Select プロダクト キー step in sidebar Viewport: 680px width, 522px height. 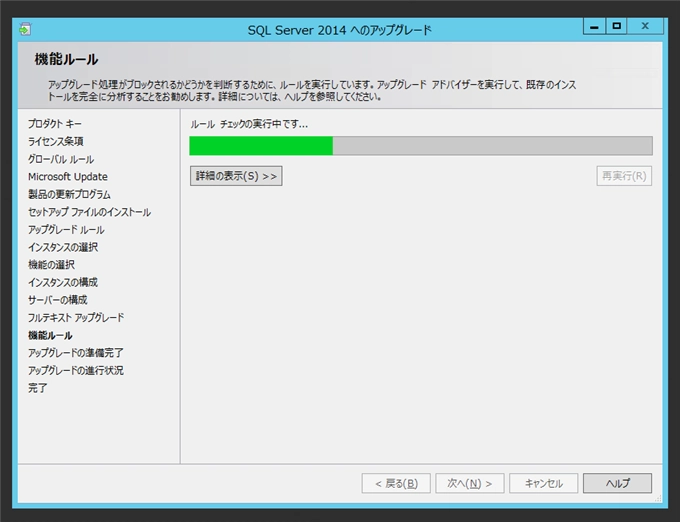pos(55,124)
